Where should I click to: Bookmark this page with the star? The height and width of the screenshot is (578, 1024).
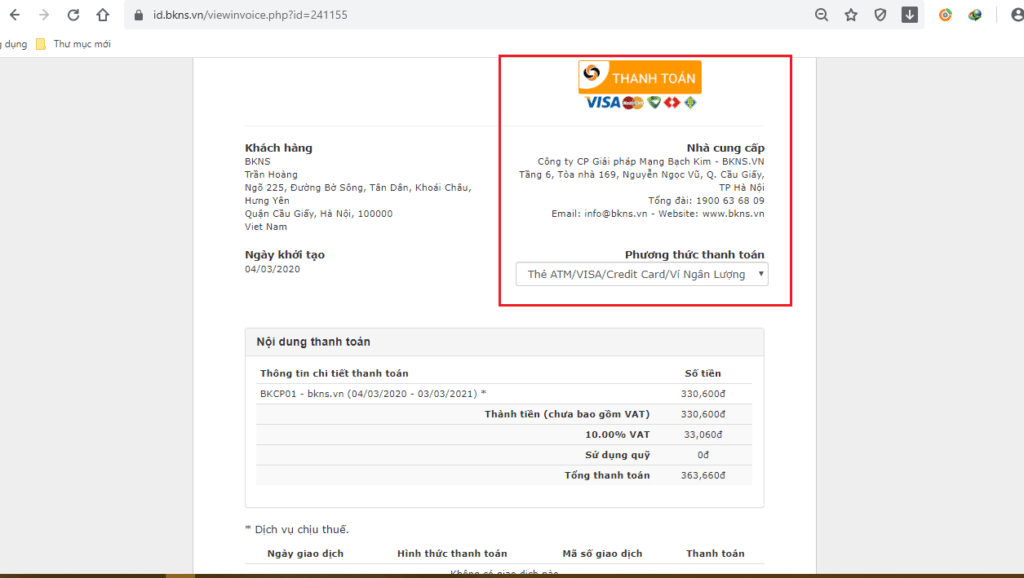coord(851,15)
